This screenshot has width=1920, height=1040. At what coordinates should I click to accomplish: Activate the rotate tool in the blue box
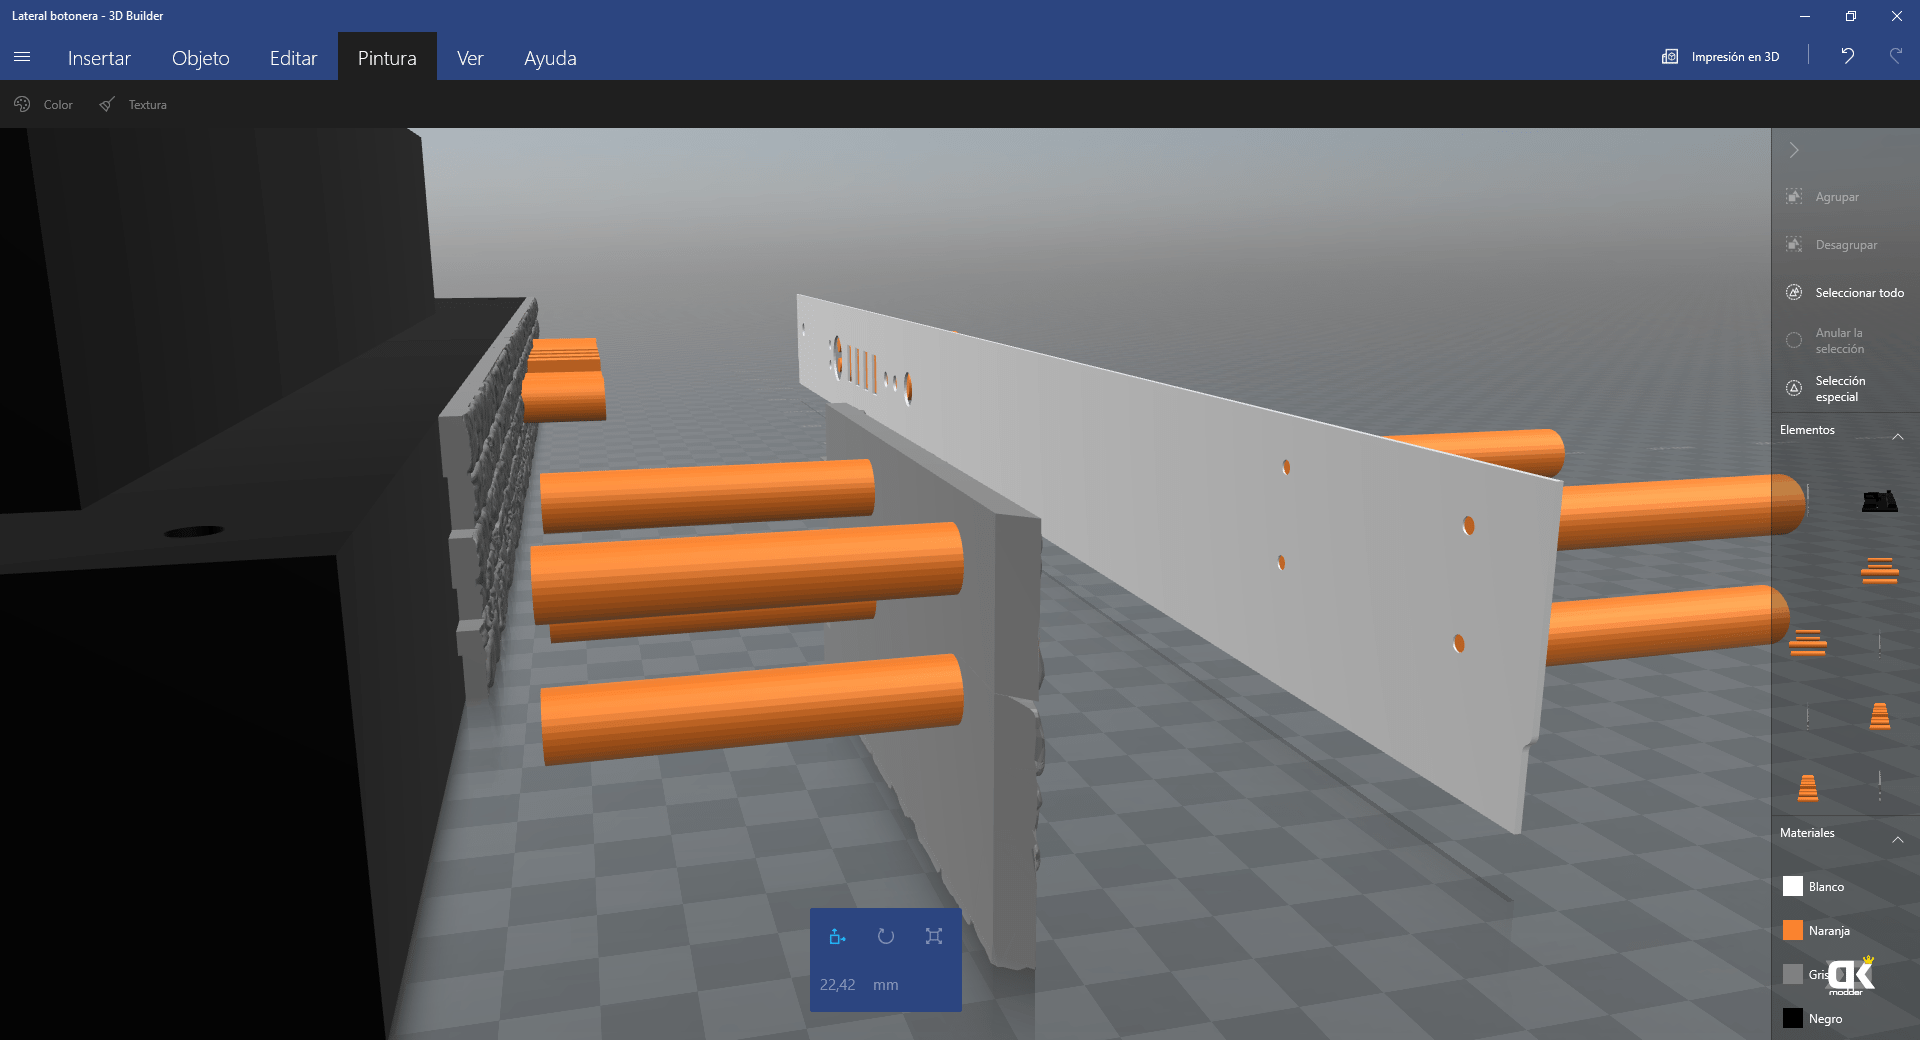[x=886, y=936]
